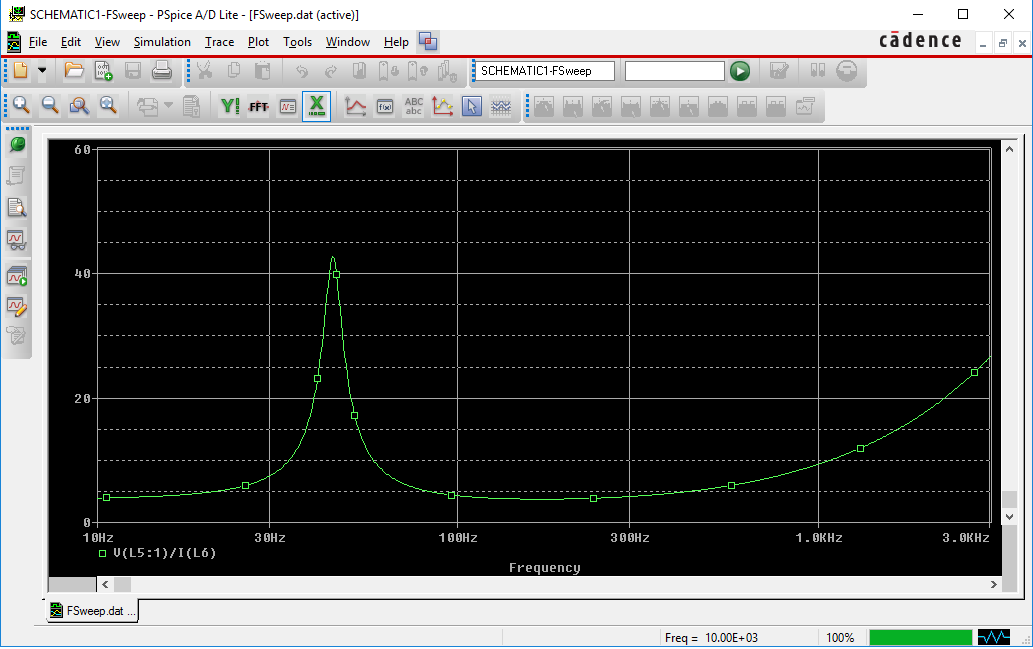Click the Text Label ABC icon

point(414,106)
